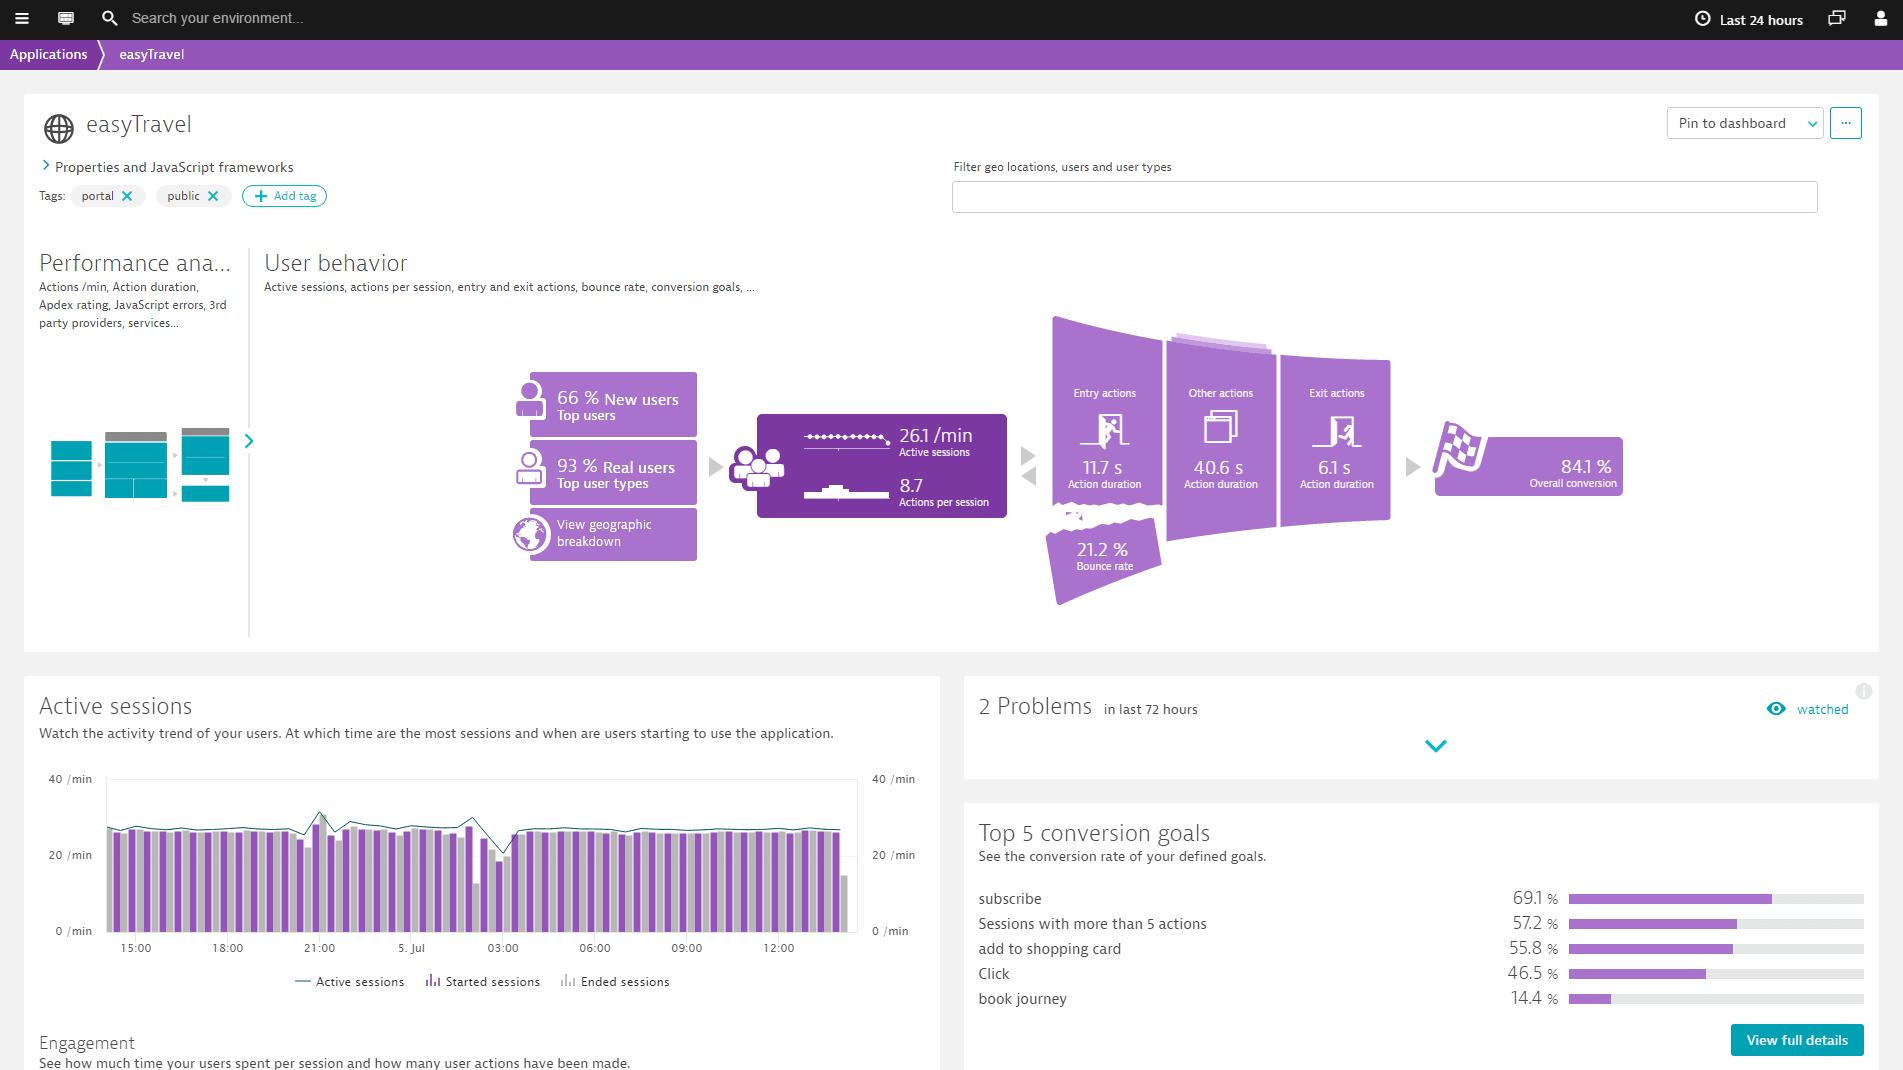This screenshot has height=1070, width=1903.
Task: Click the Add tag button
Action: point(284,196)
